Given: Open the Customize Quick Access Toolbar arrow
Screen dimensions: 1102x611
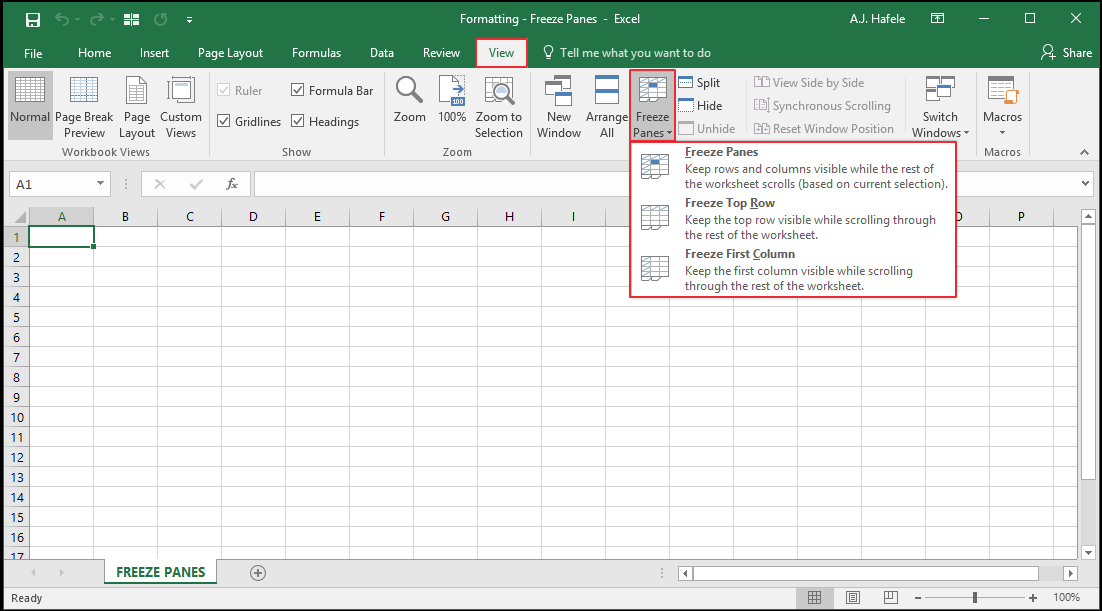Looking at the screenshot, I should pyautogui.click(x=189, y=20).
